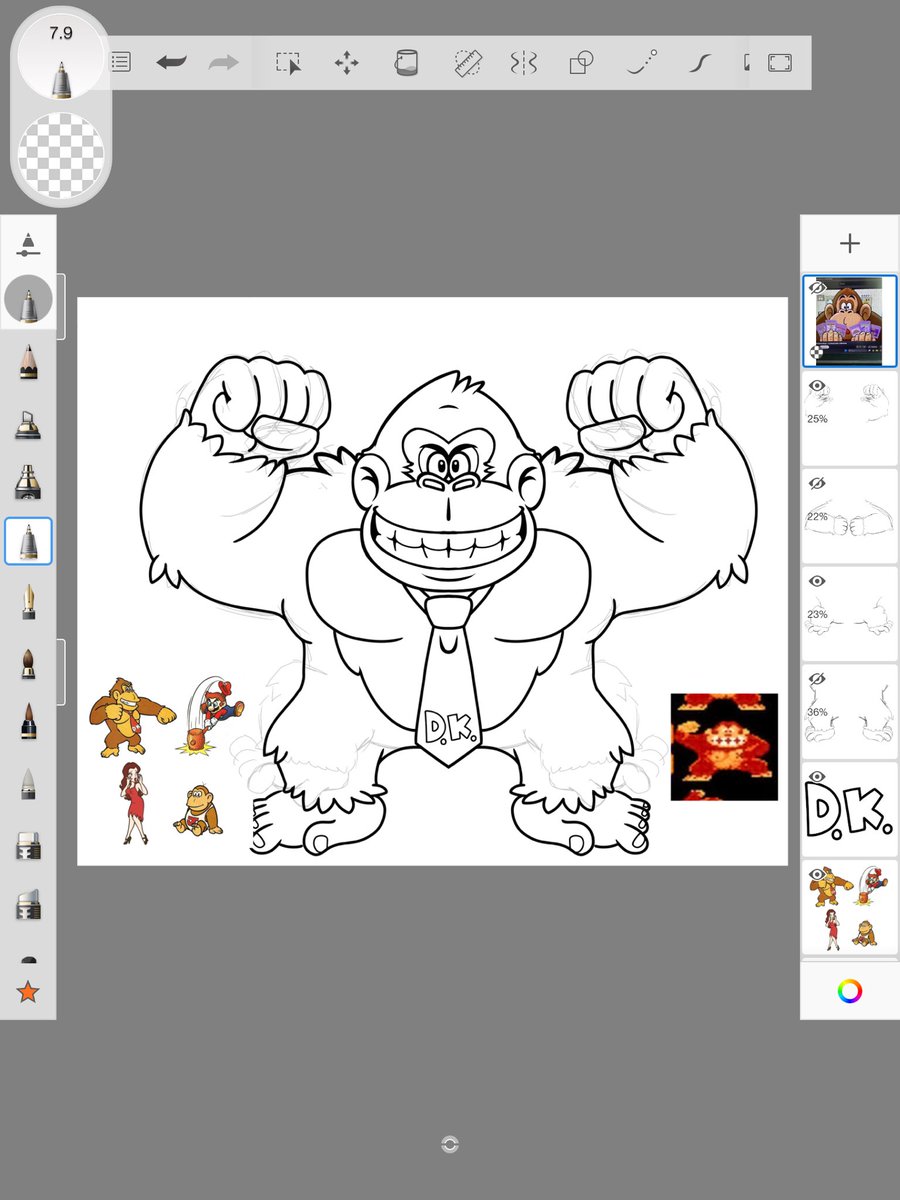Show the hidden reference photo layer
The image size is (900, 1200).
coord(818,288)
